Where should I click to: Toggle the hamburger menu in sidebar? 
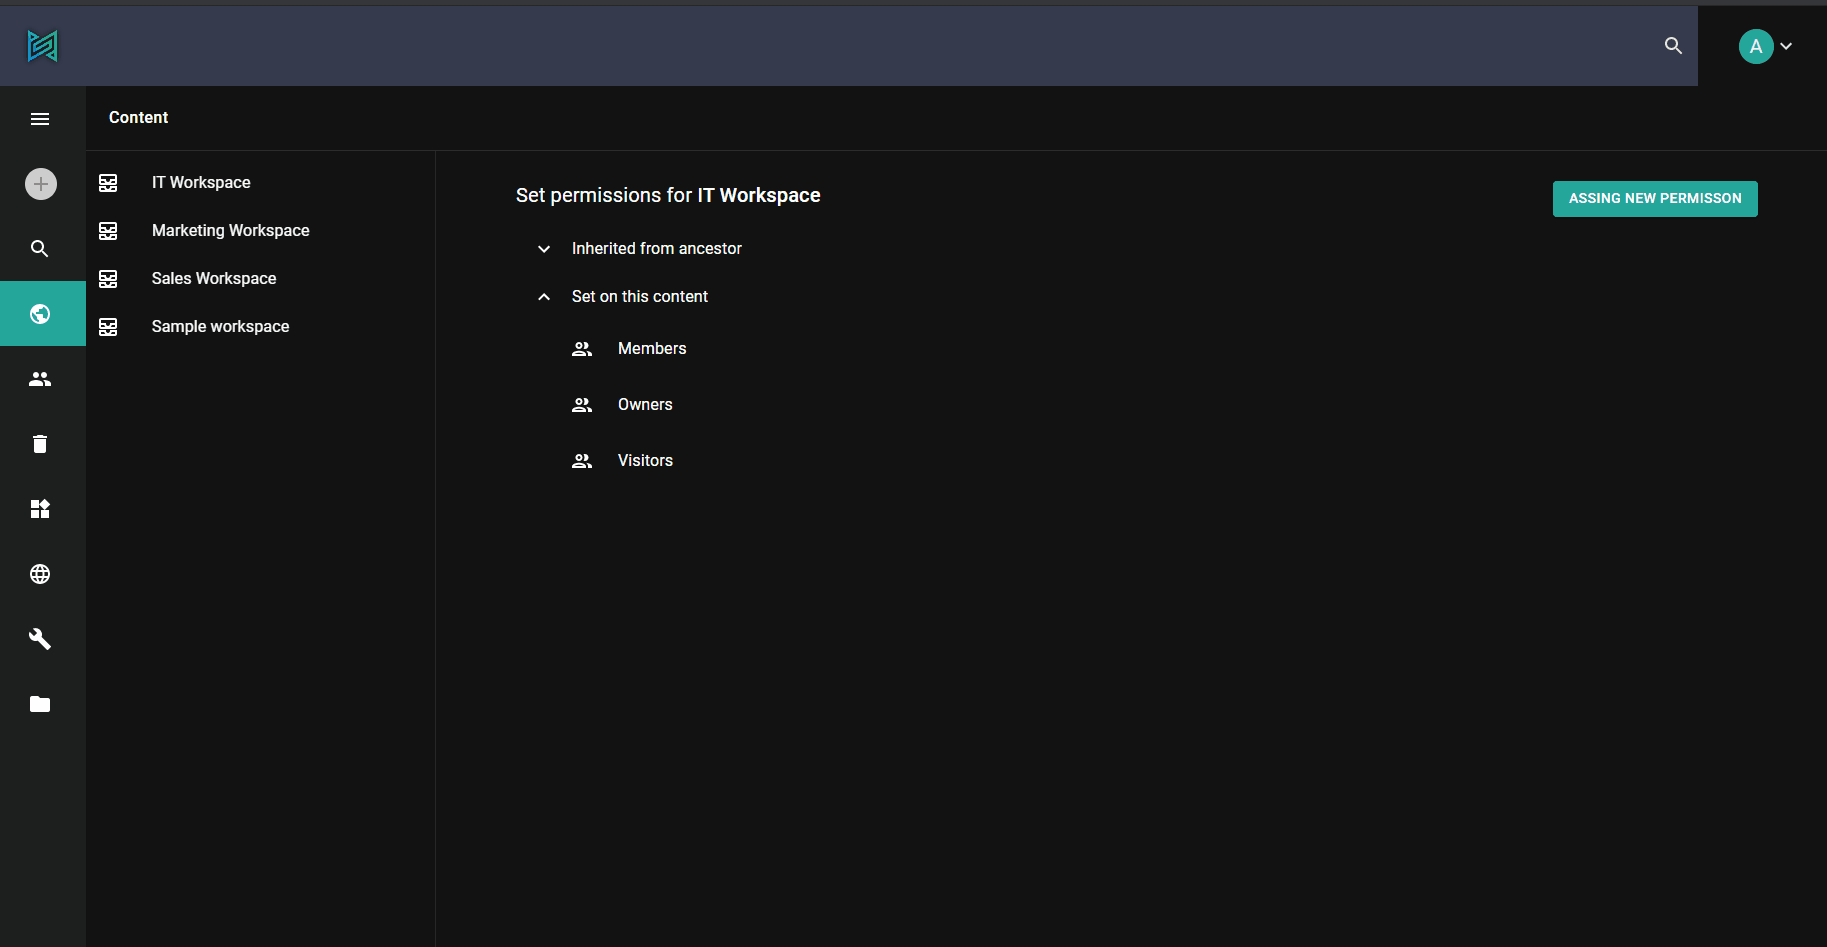point(40,119)
